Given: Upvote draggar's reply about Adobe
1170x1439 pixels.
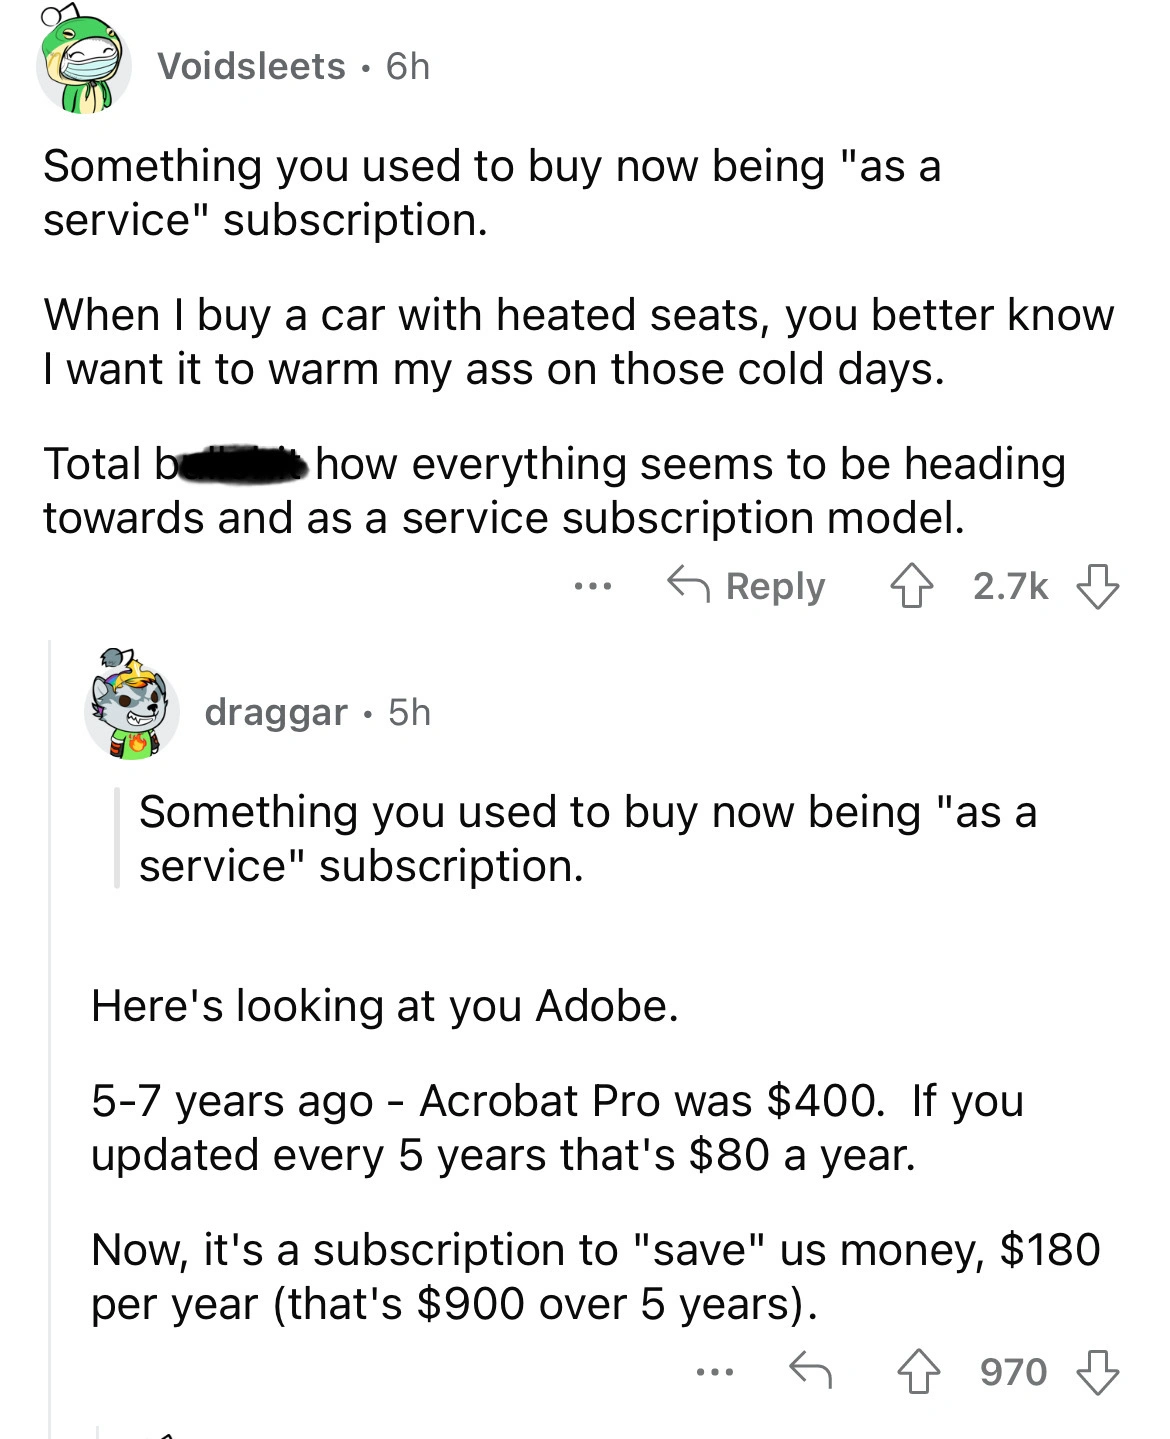Looking at the screenshot, I should click(916, 1372).
